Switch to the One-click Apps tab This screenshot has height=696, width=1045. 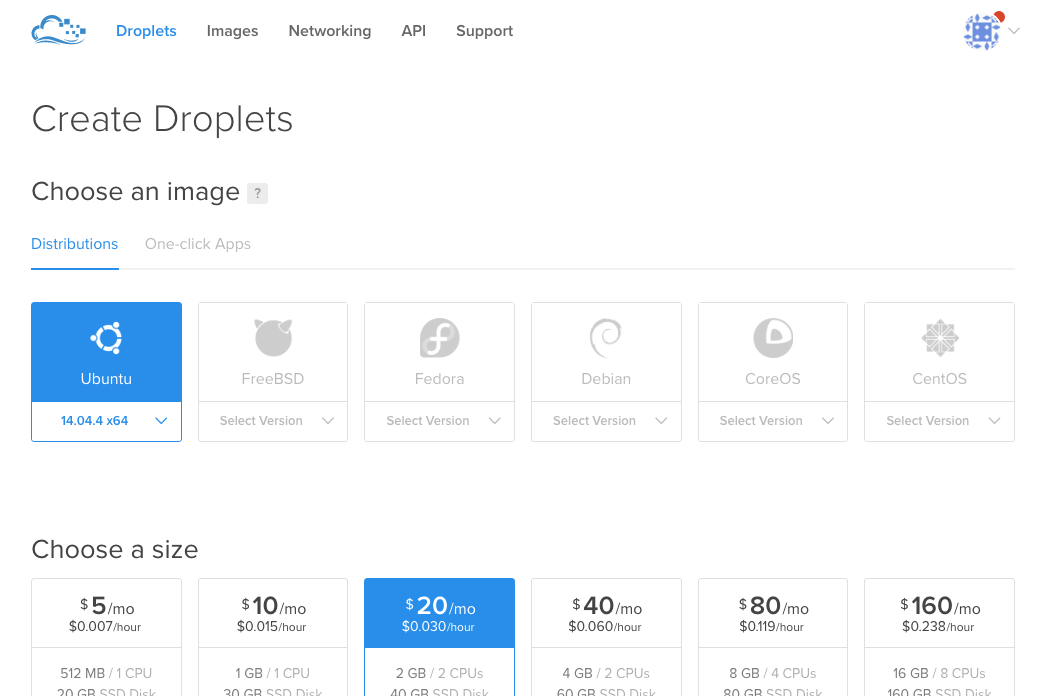198,244
